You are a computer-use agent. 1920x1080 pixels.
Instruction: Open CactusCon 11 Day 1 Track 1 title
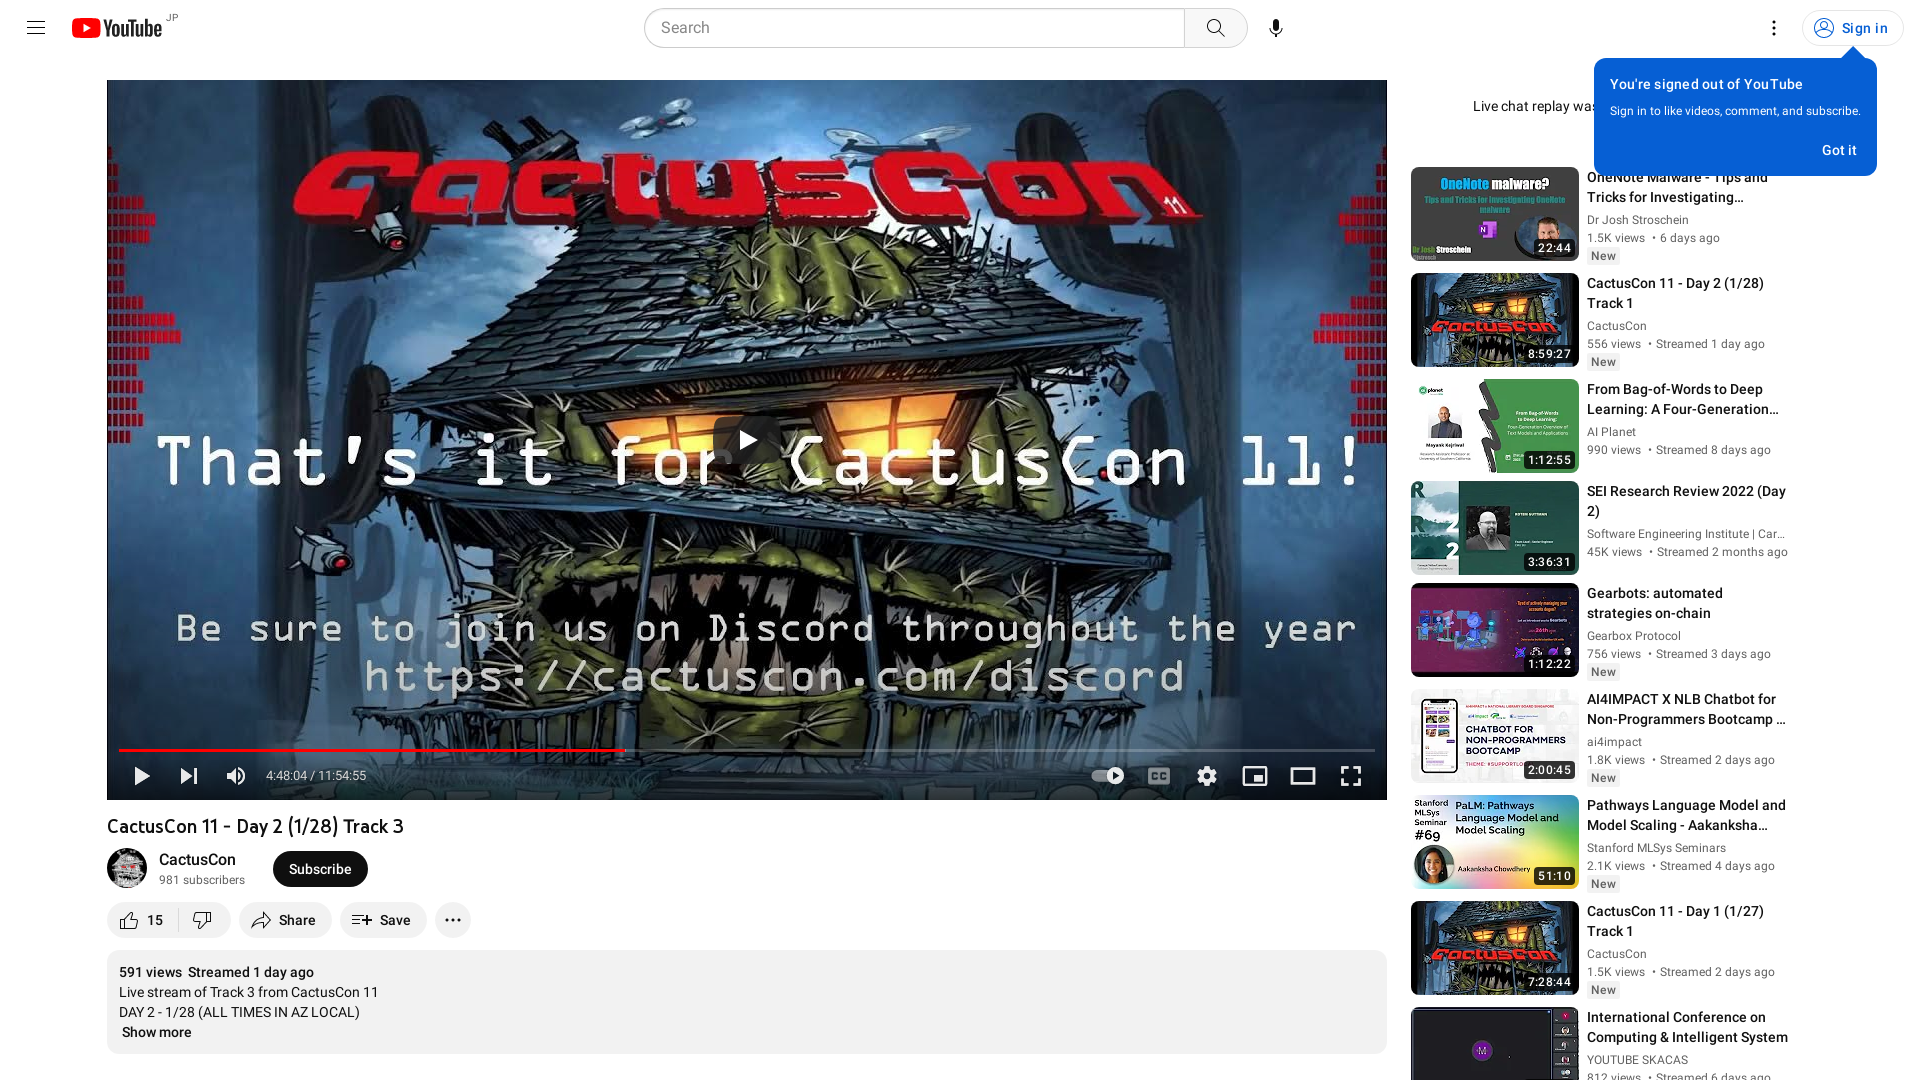point(1674,921)
